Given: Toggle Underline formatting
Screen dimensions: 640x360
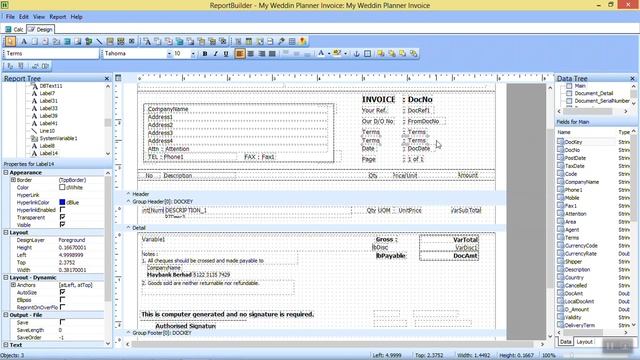Looking at the screenshot, I should point(226,53).
